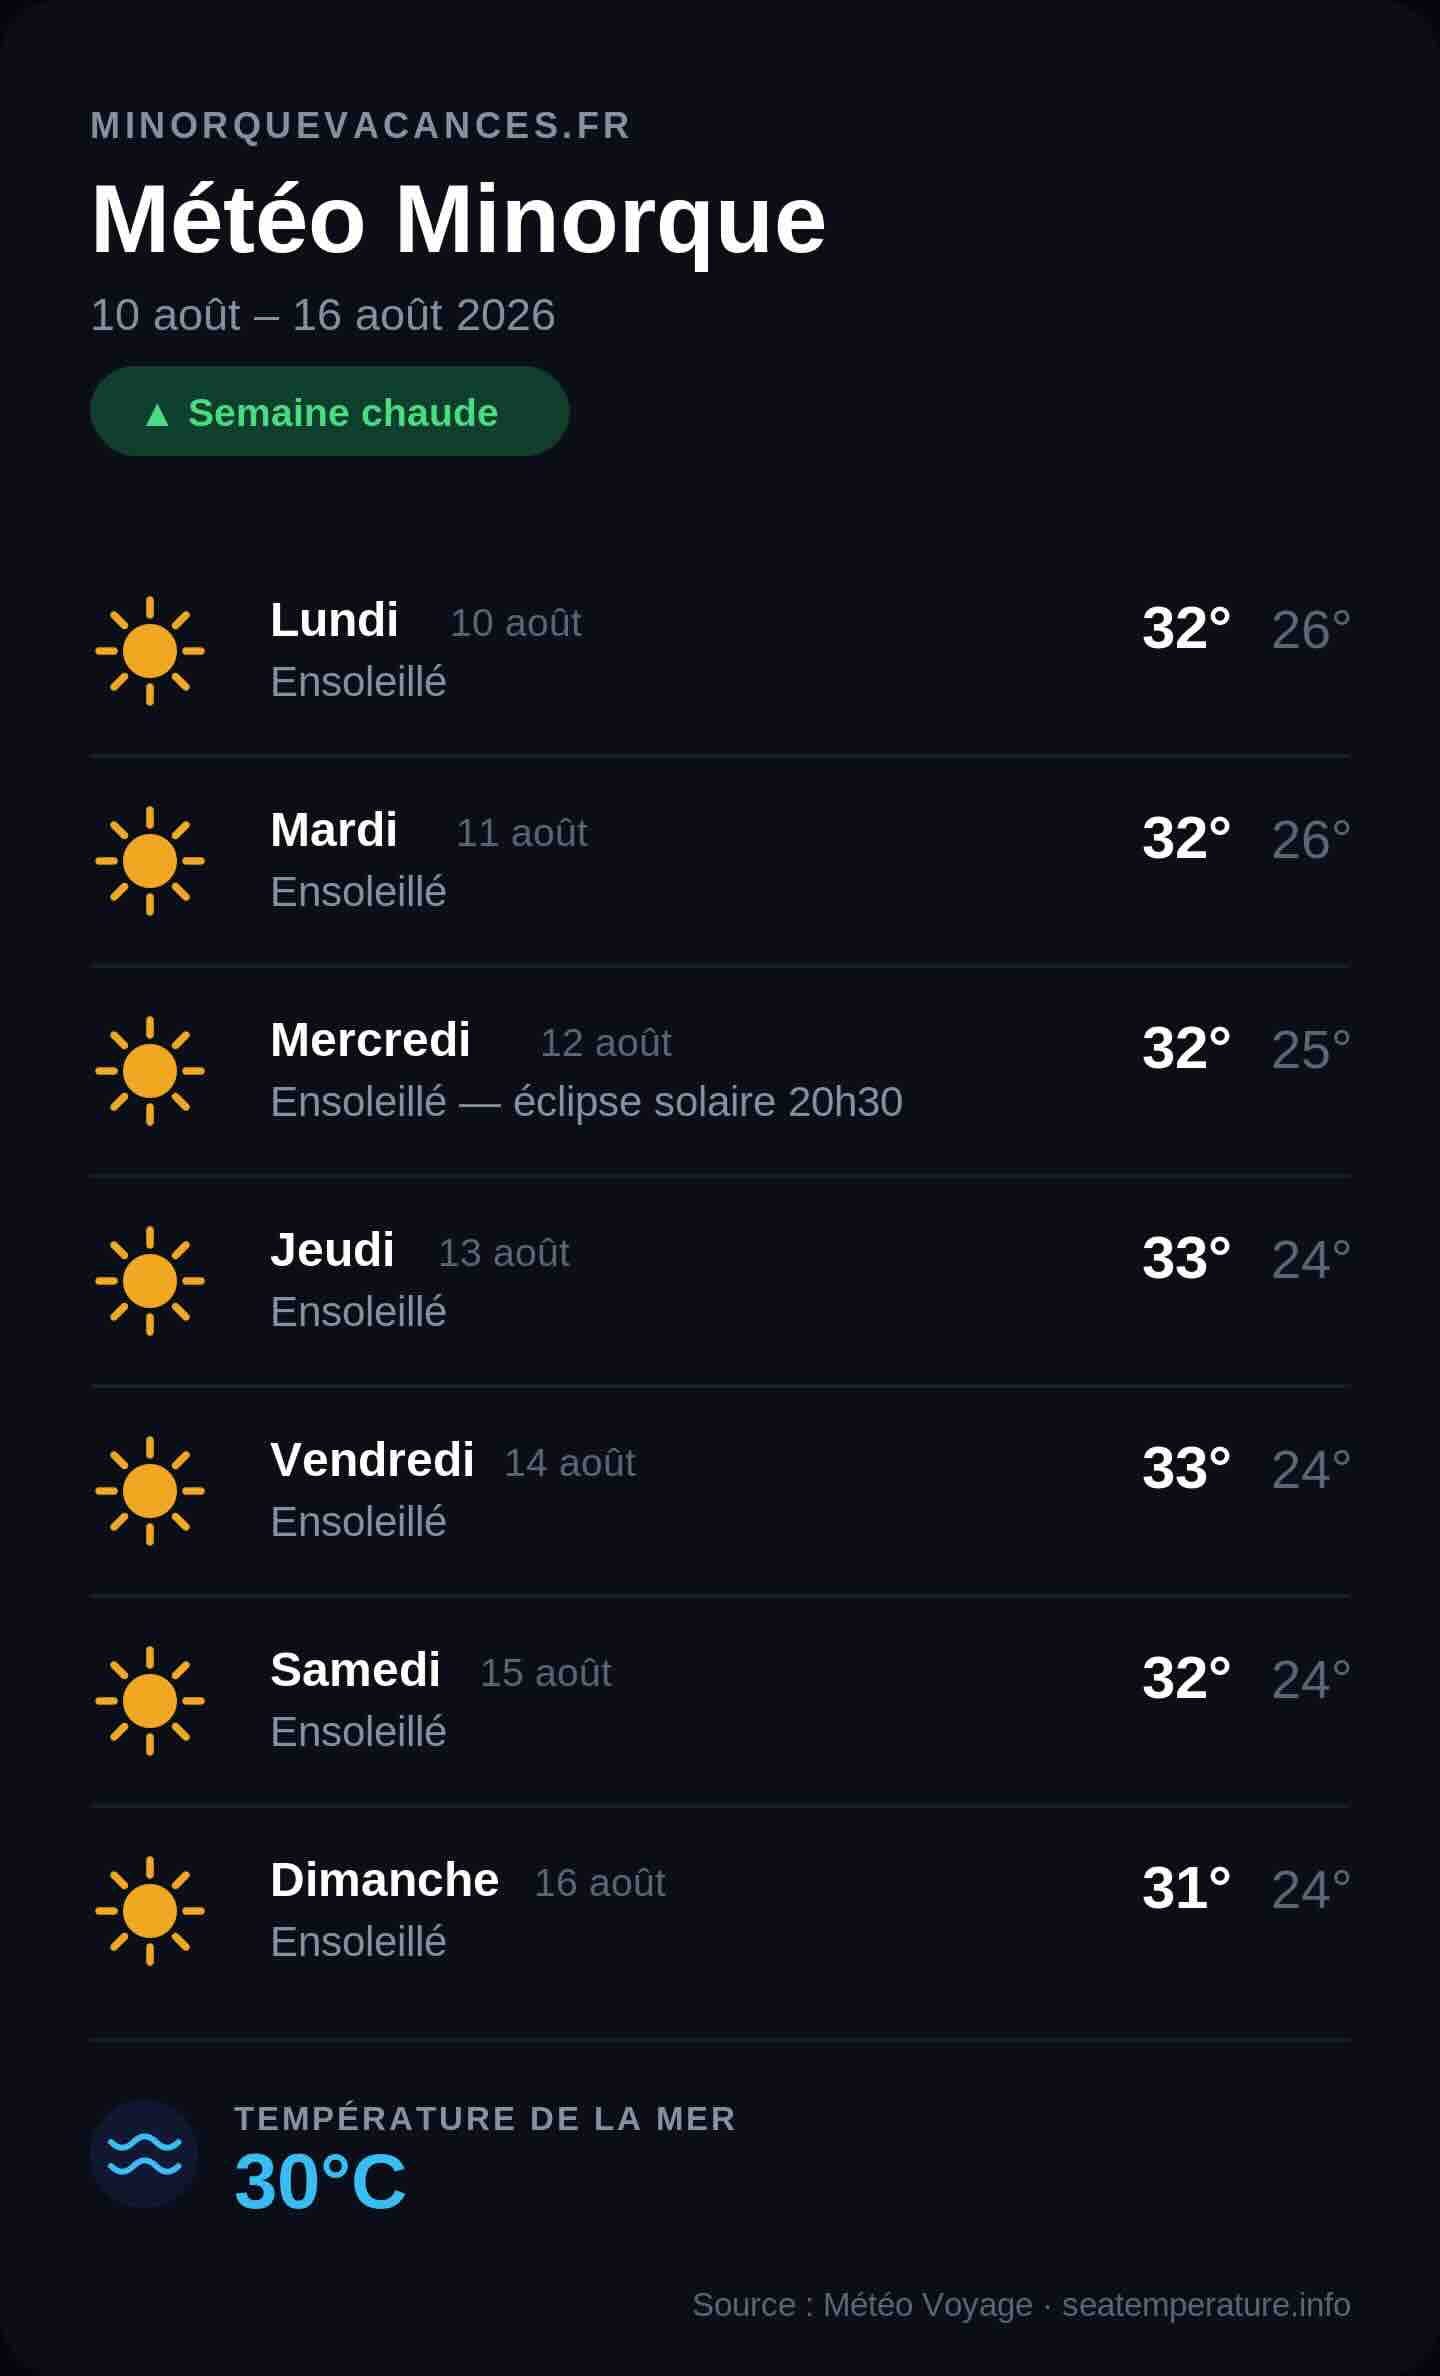Click the sun icon for Mercredi
This screenshot has width=1440, height=2376.
150,1071
